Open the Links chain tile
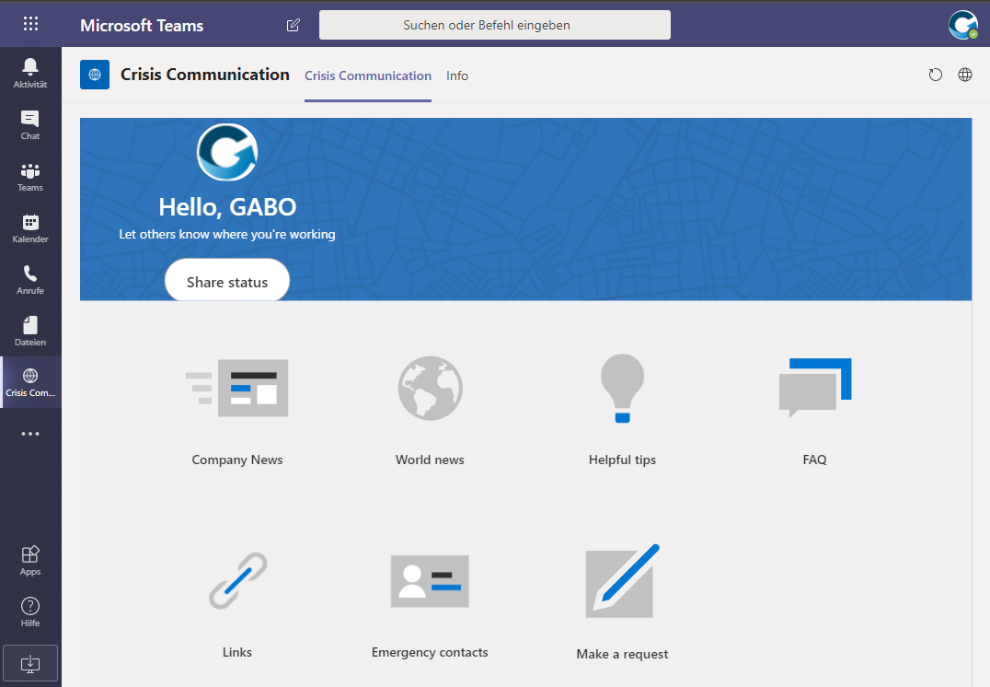990x687 pixels. pyautogui.click(x=237, y=581)
